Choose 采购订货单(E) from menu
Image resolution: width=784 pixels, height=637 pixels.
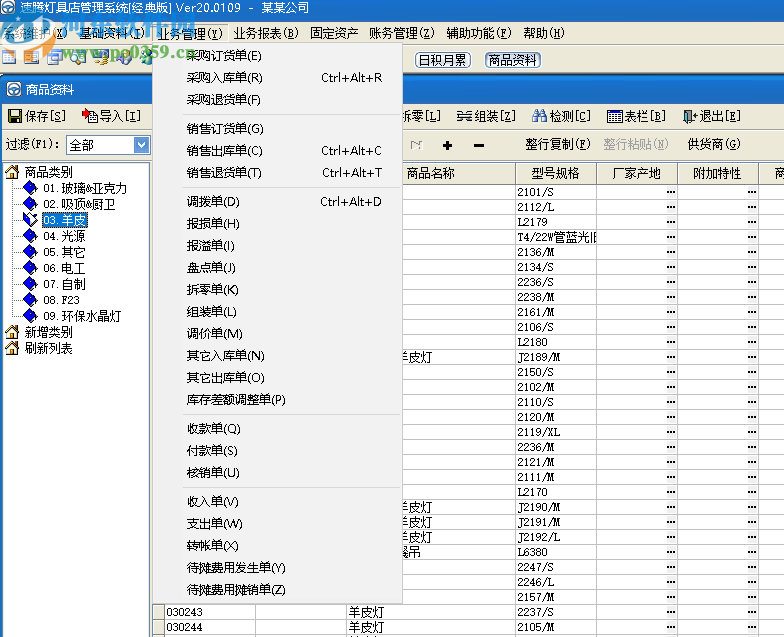(278, 56)
